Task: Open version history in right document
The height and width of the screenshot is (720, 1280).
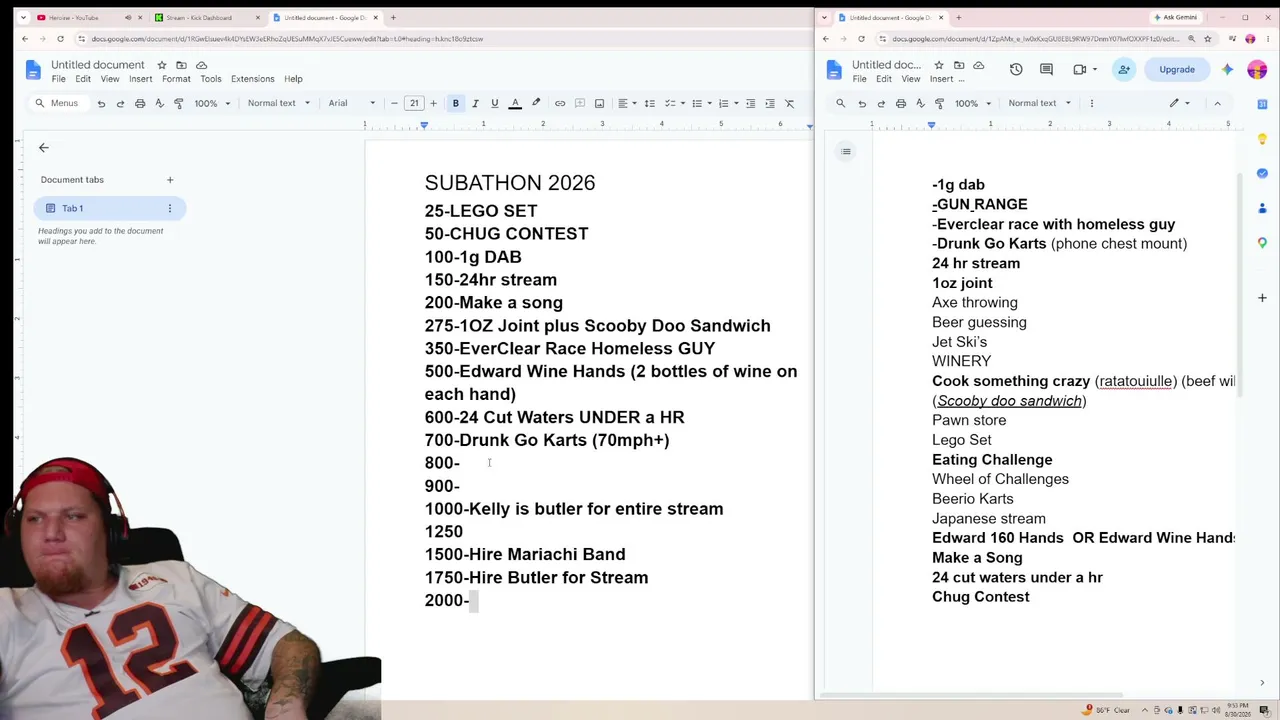Action: pos(1016,69)
